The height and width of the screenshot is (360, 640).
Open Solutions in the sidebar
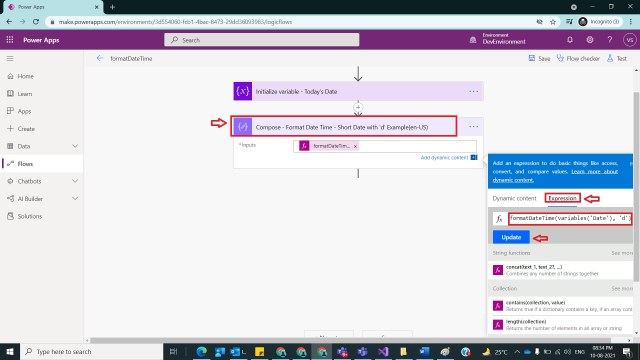29,216
